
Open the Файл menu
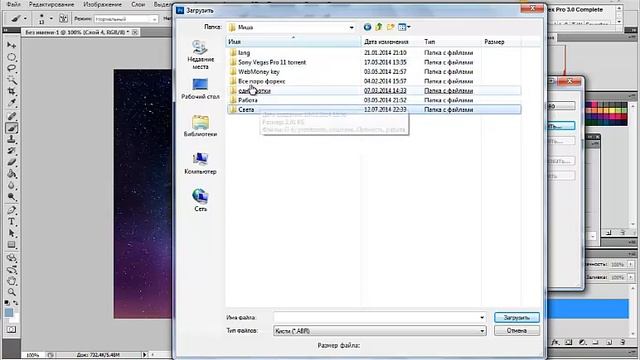click(x=13, y=4)
